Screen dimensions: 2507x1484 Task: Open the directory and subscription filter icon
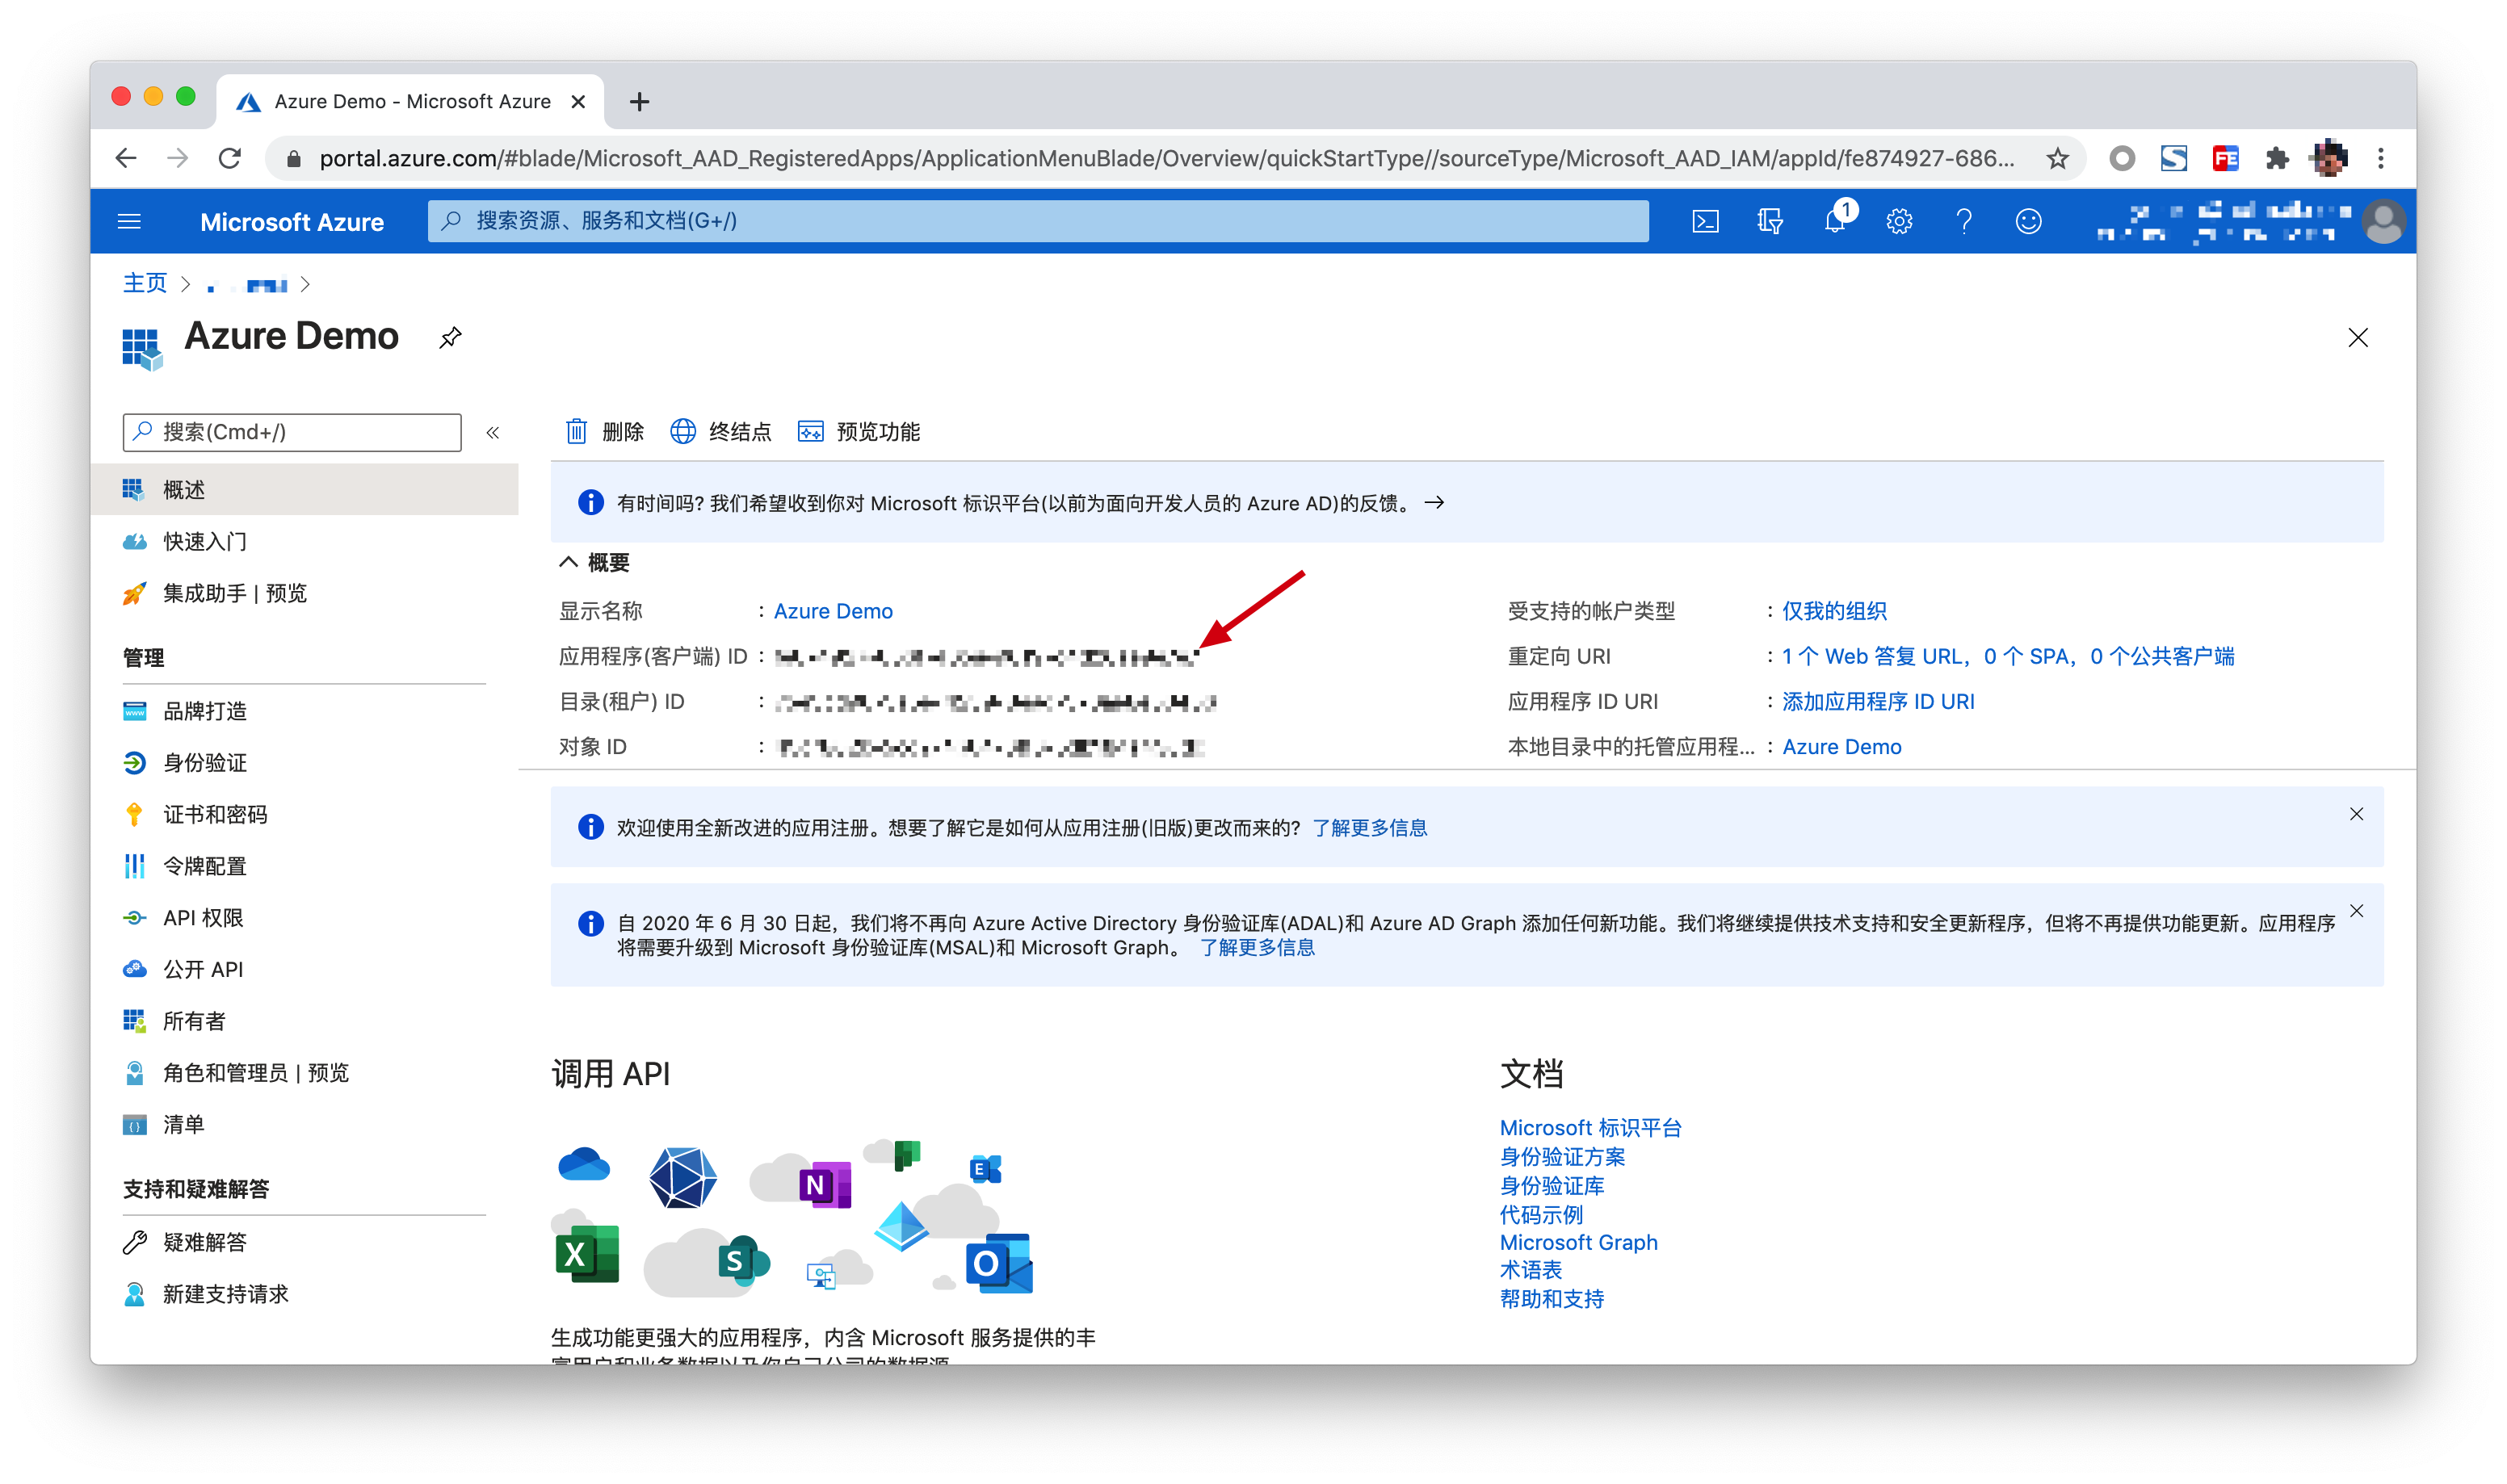(1770, 221)
